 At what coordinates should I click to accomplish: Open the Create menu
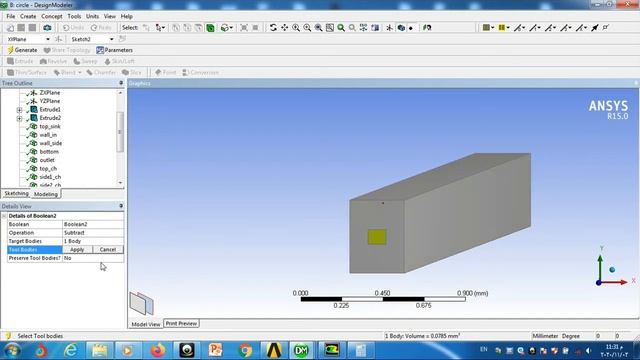[x=28, y=16]
